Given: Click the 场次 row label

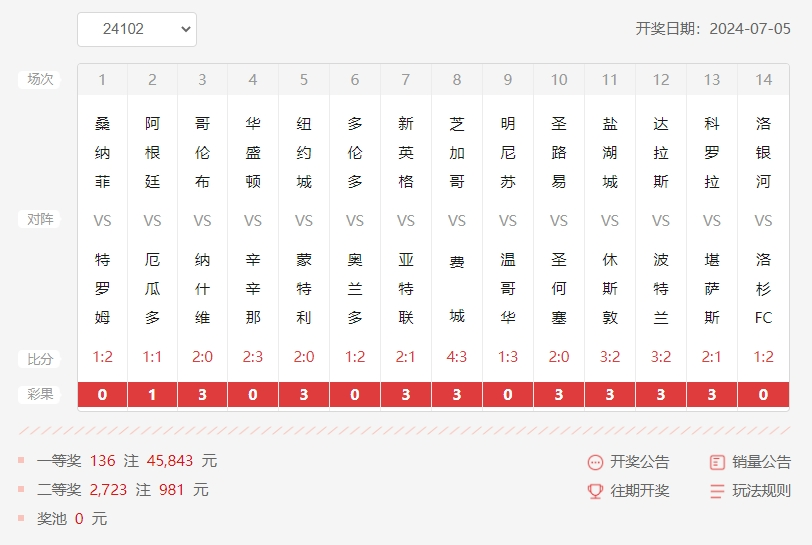Looking at the screenshot, I should click(x=40, y=80).
